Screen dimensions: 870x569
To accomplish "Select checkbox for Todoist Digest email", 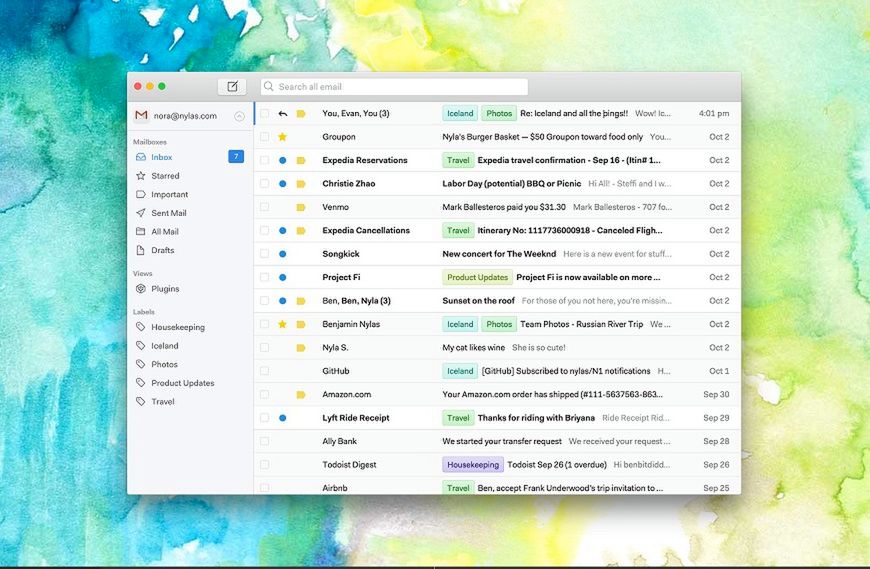I will click(265, 465).
